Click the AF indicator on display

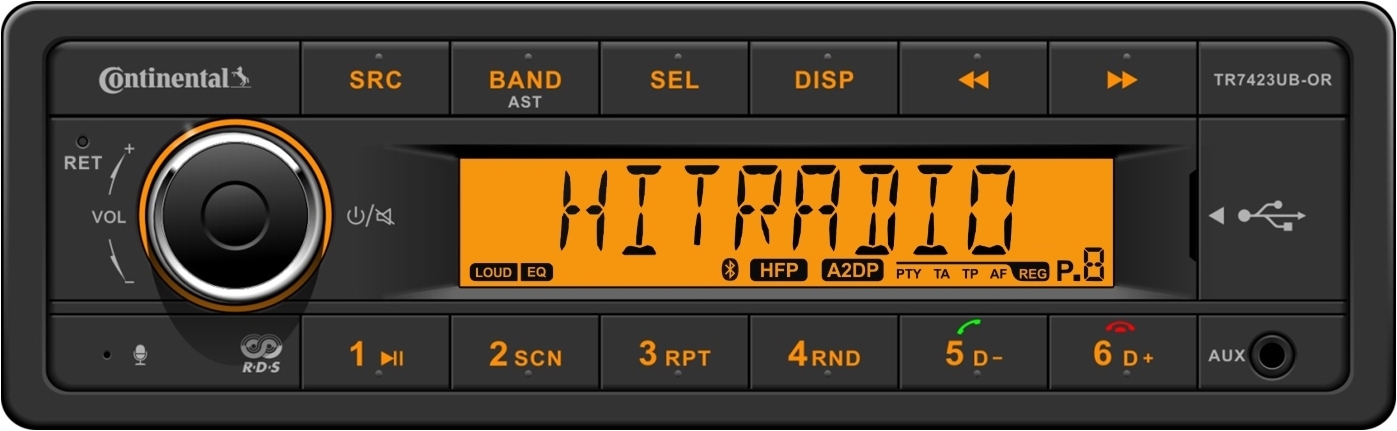(998, 273)
